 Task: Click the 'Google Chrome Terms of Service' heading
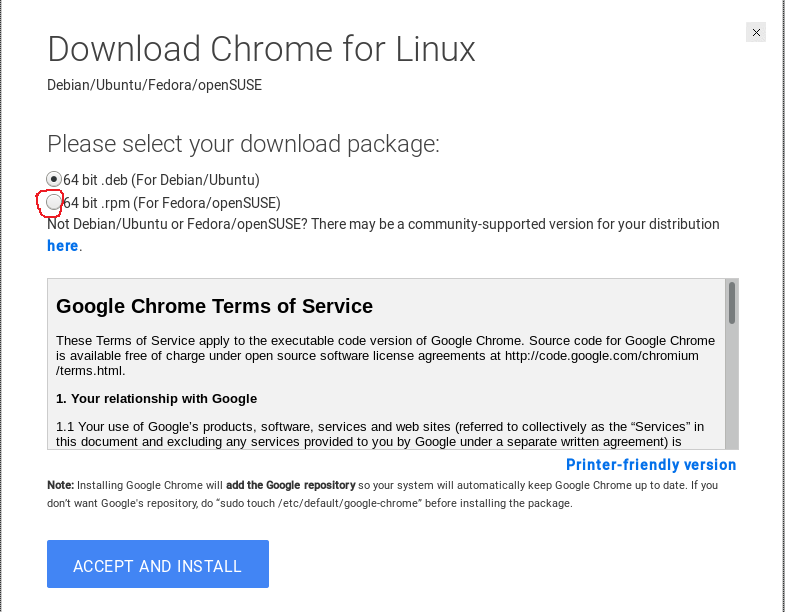[214, 306]
